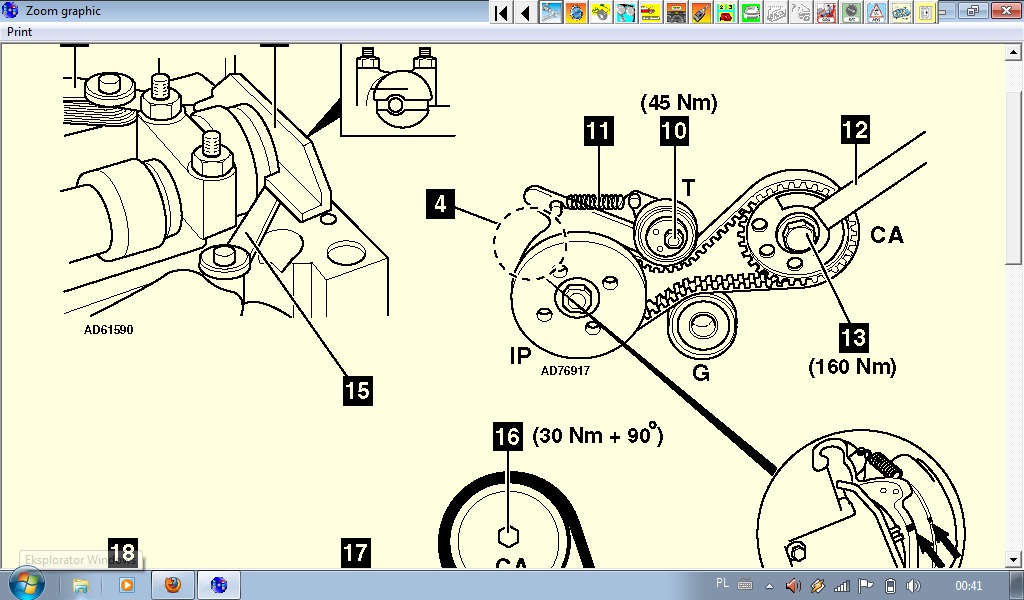The image size is (1024, 600).
Task: Open the orange wheel/tyre toolbar icon
Action: (x=576, y=12)
